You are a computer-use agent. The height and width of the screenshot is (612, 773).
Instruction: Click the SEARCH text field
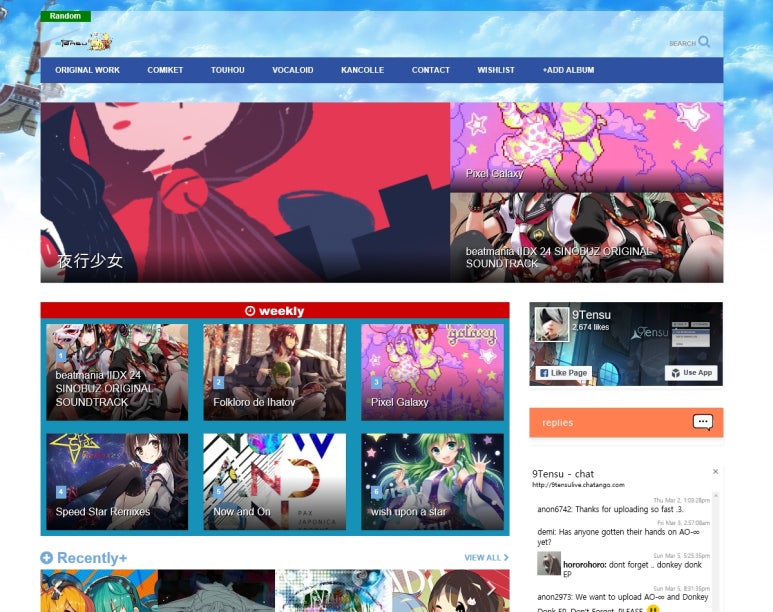tap(682, 43)
